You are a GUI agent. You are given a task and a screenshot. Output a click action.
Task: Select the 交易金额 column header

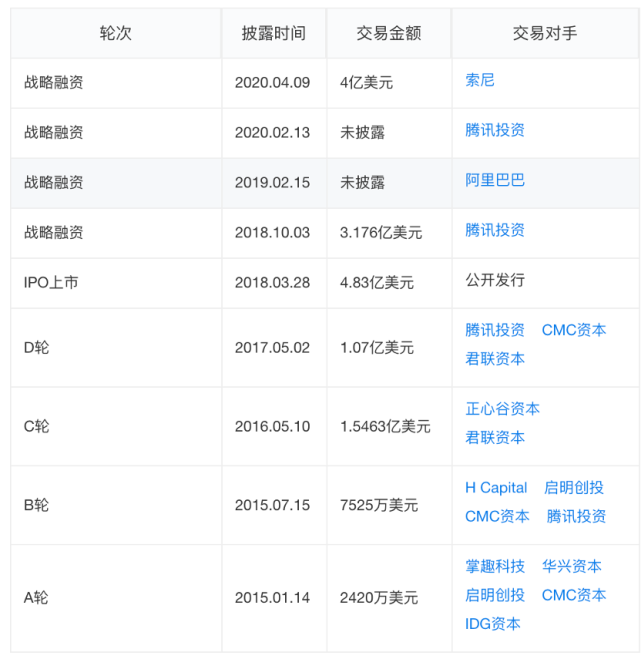(389, 33)
